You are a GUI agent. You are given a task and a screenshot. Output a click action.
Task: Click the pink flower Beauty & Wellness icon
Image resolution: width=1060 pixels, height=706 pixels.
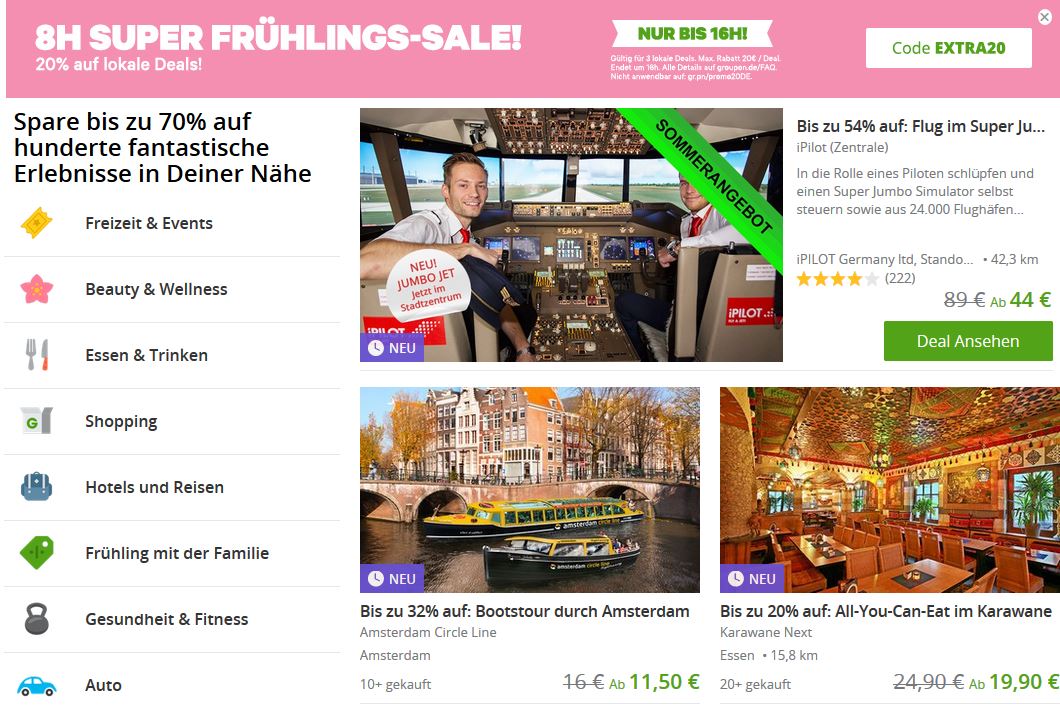37,289
